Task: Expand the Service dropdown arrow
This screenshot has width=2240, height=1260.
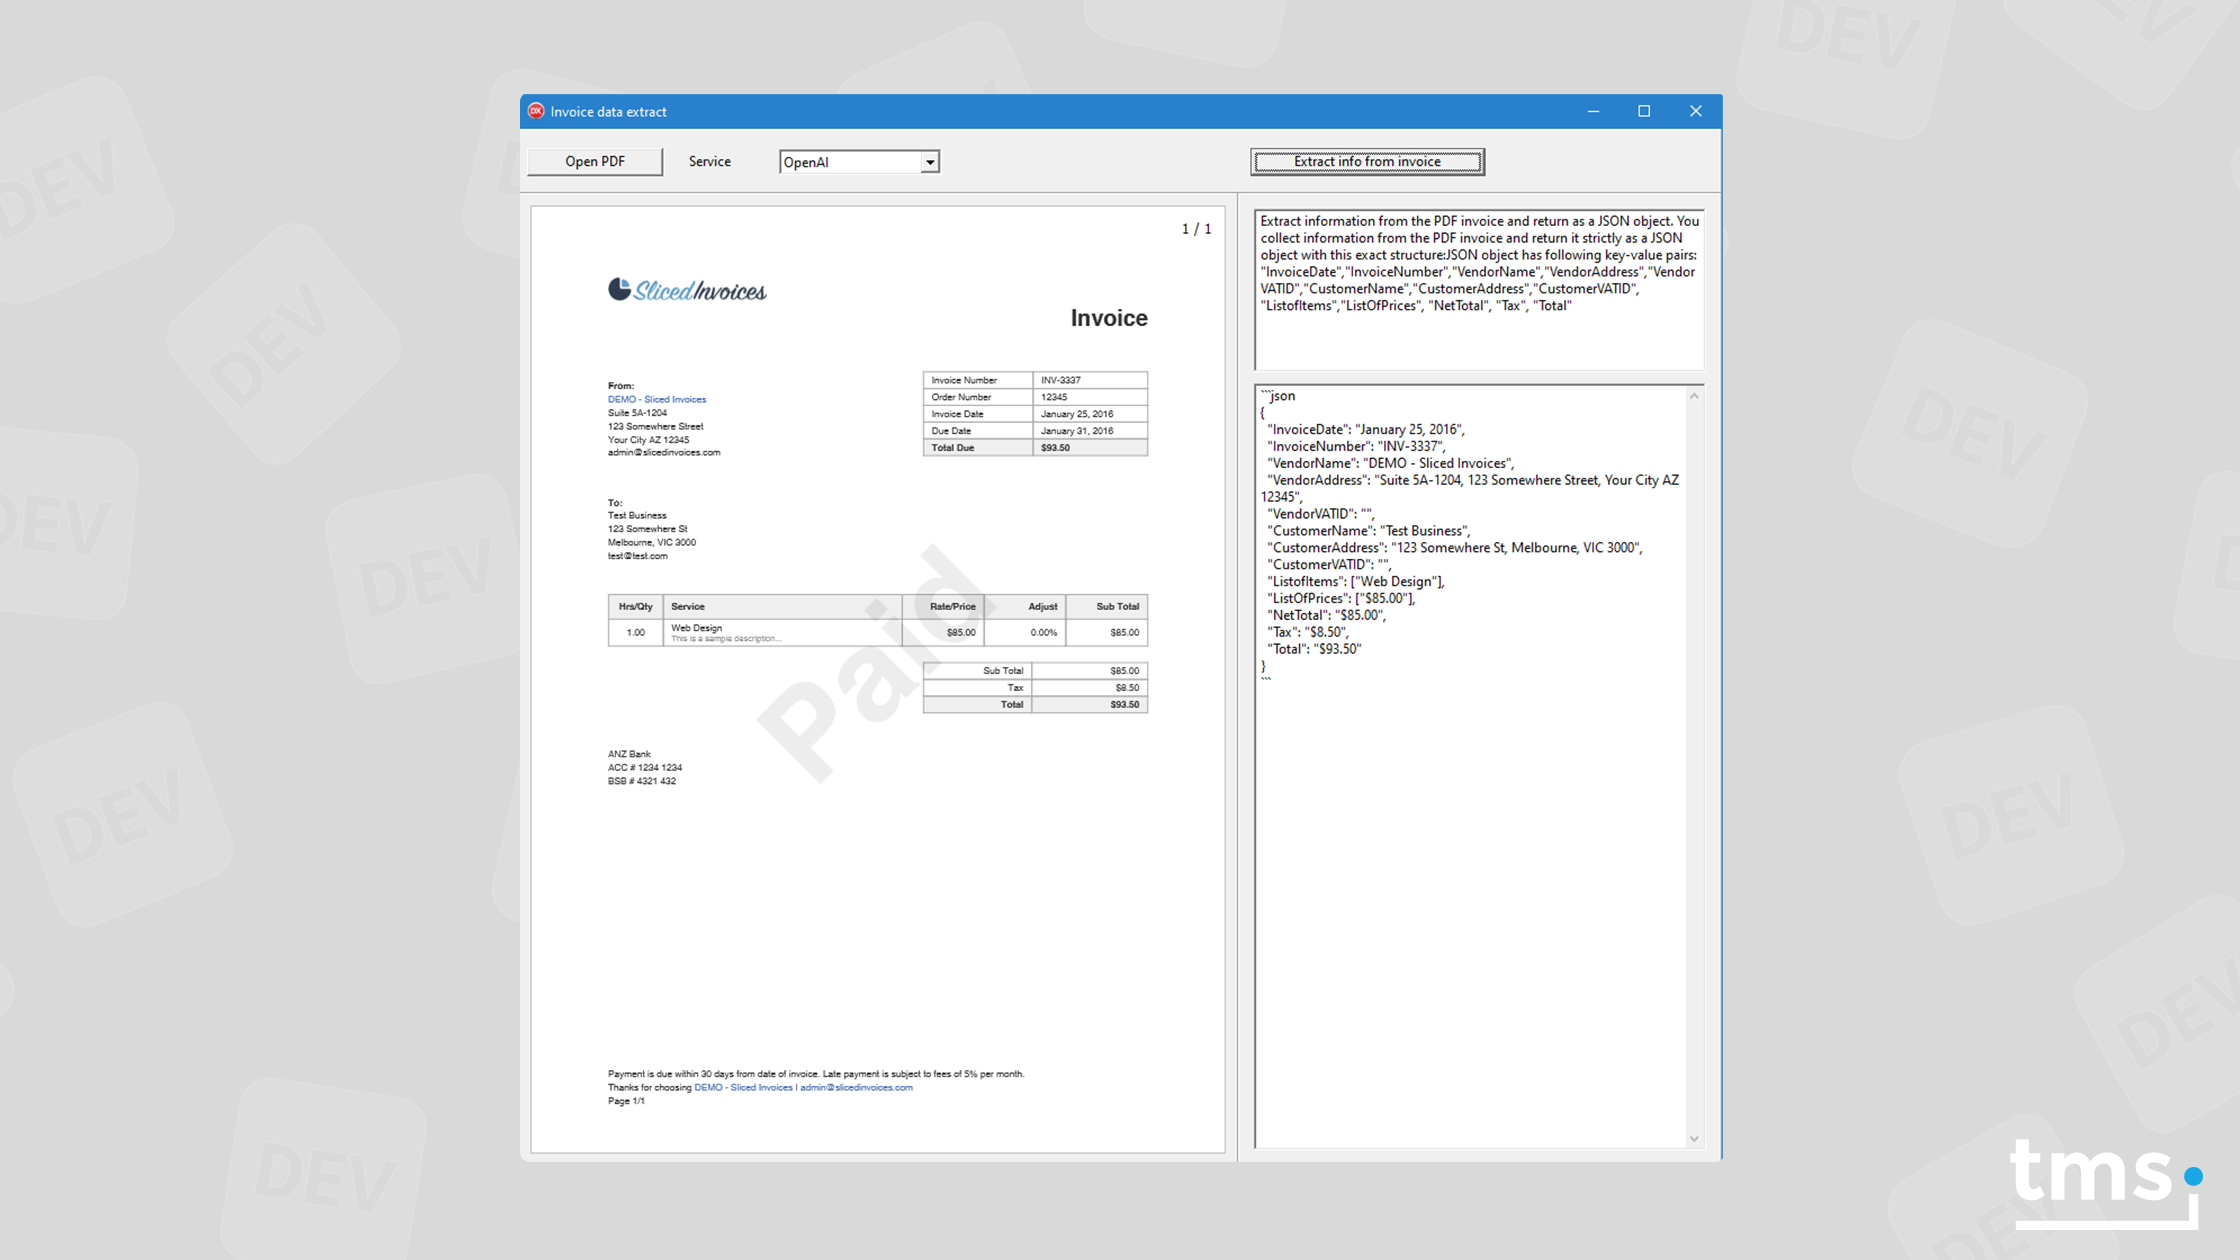Action: click(929, 162)
